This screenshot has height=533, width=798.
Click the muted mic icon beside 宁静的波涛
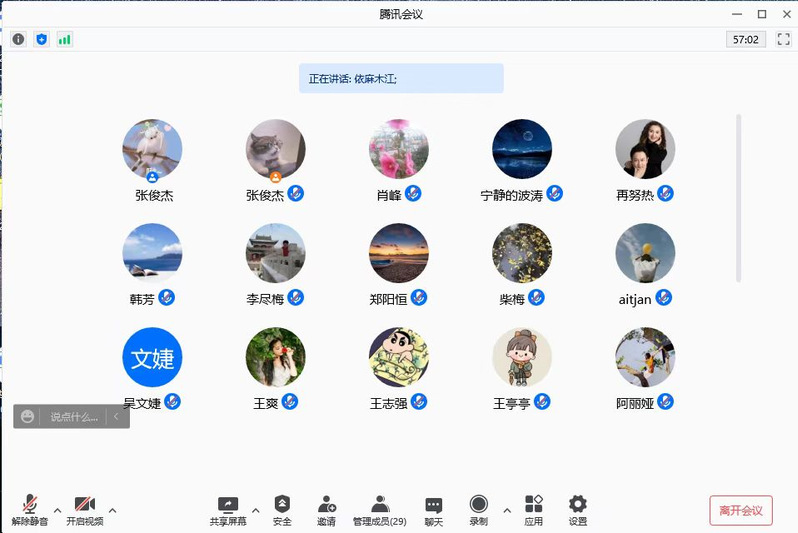[554, 193]
